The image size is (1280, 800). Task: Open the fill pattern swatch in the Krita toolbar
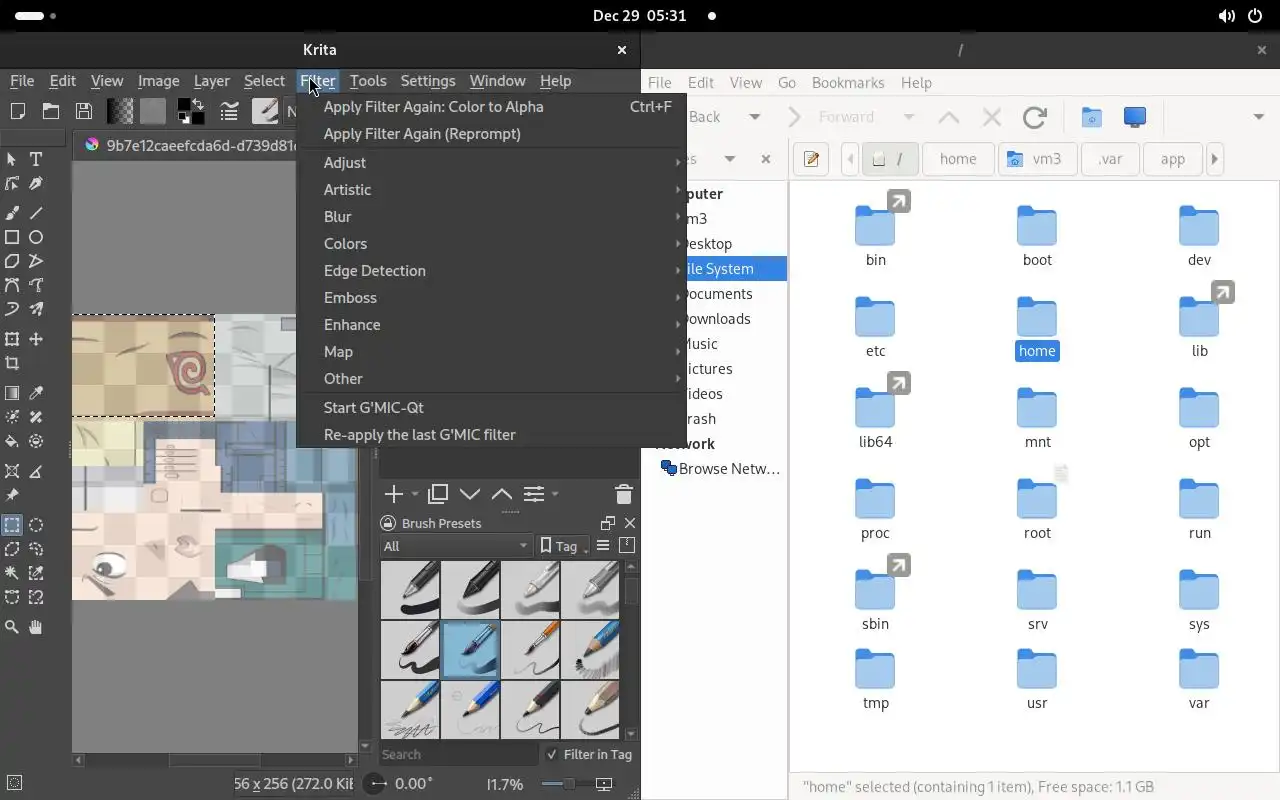tap(152, 111)
